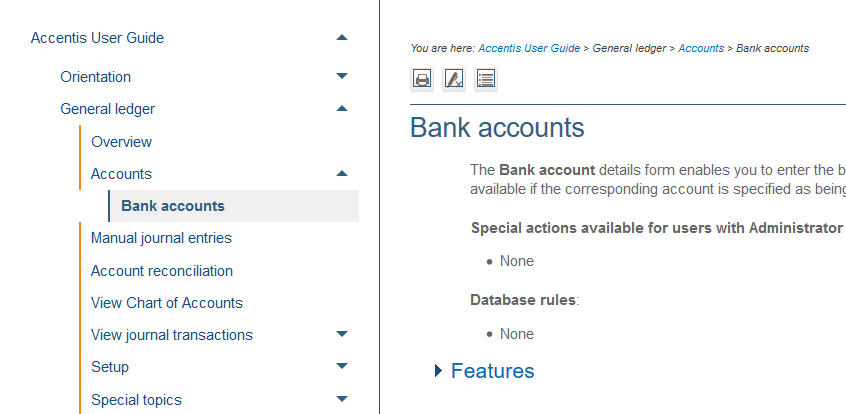Open the Features section link

click(493, 371)
